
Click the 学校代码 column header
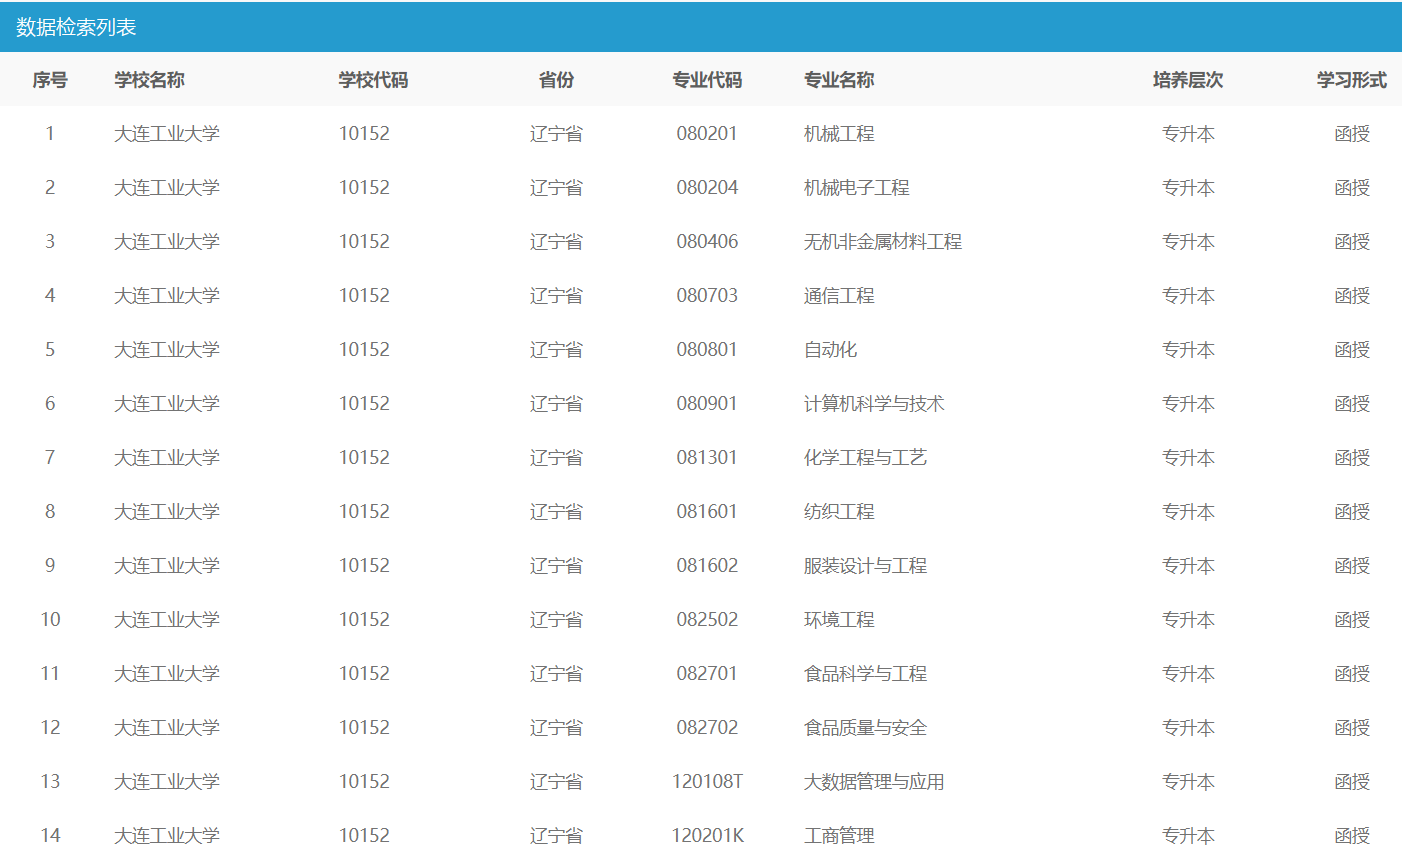[x=373, y=80]
